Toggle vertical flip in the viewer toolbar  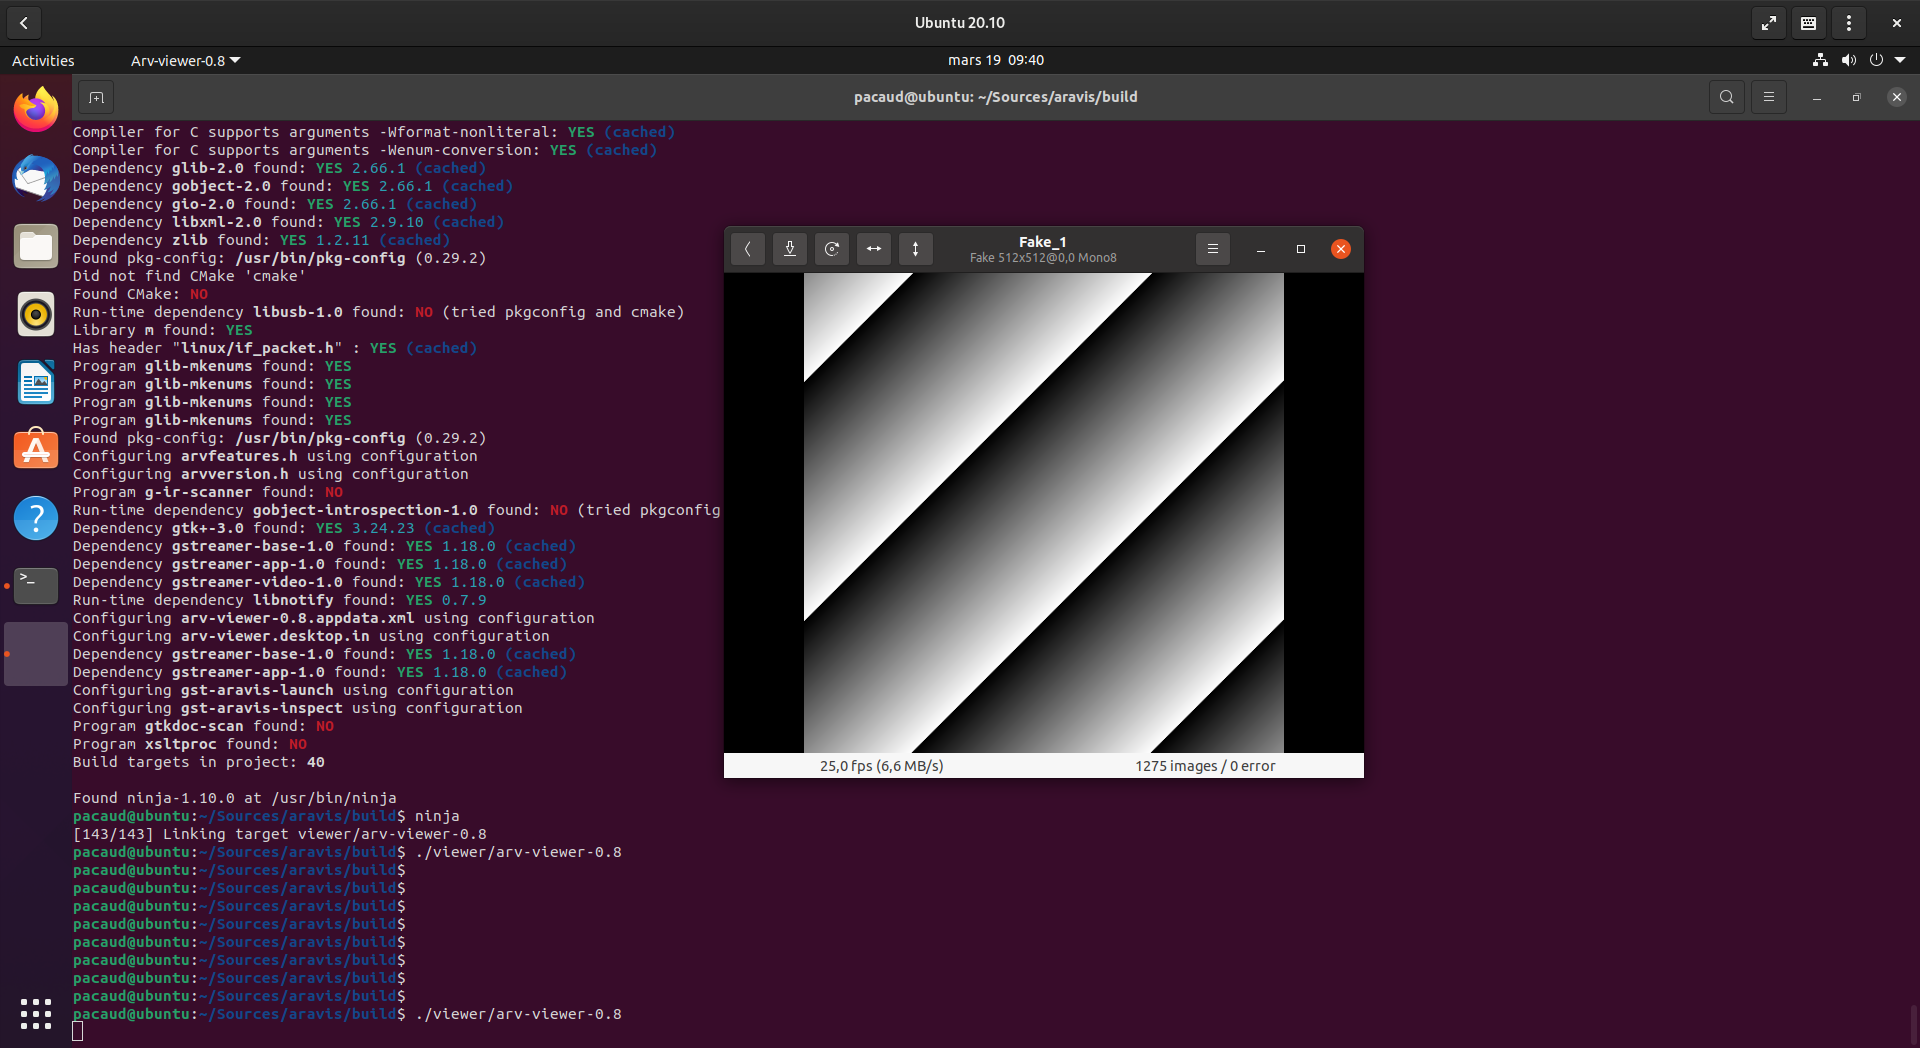(x=916, y=249)
